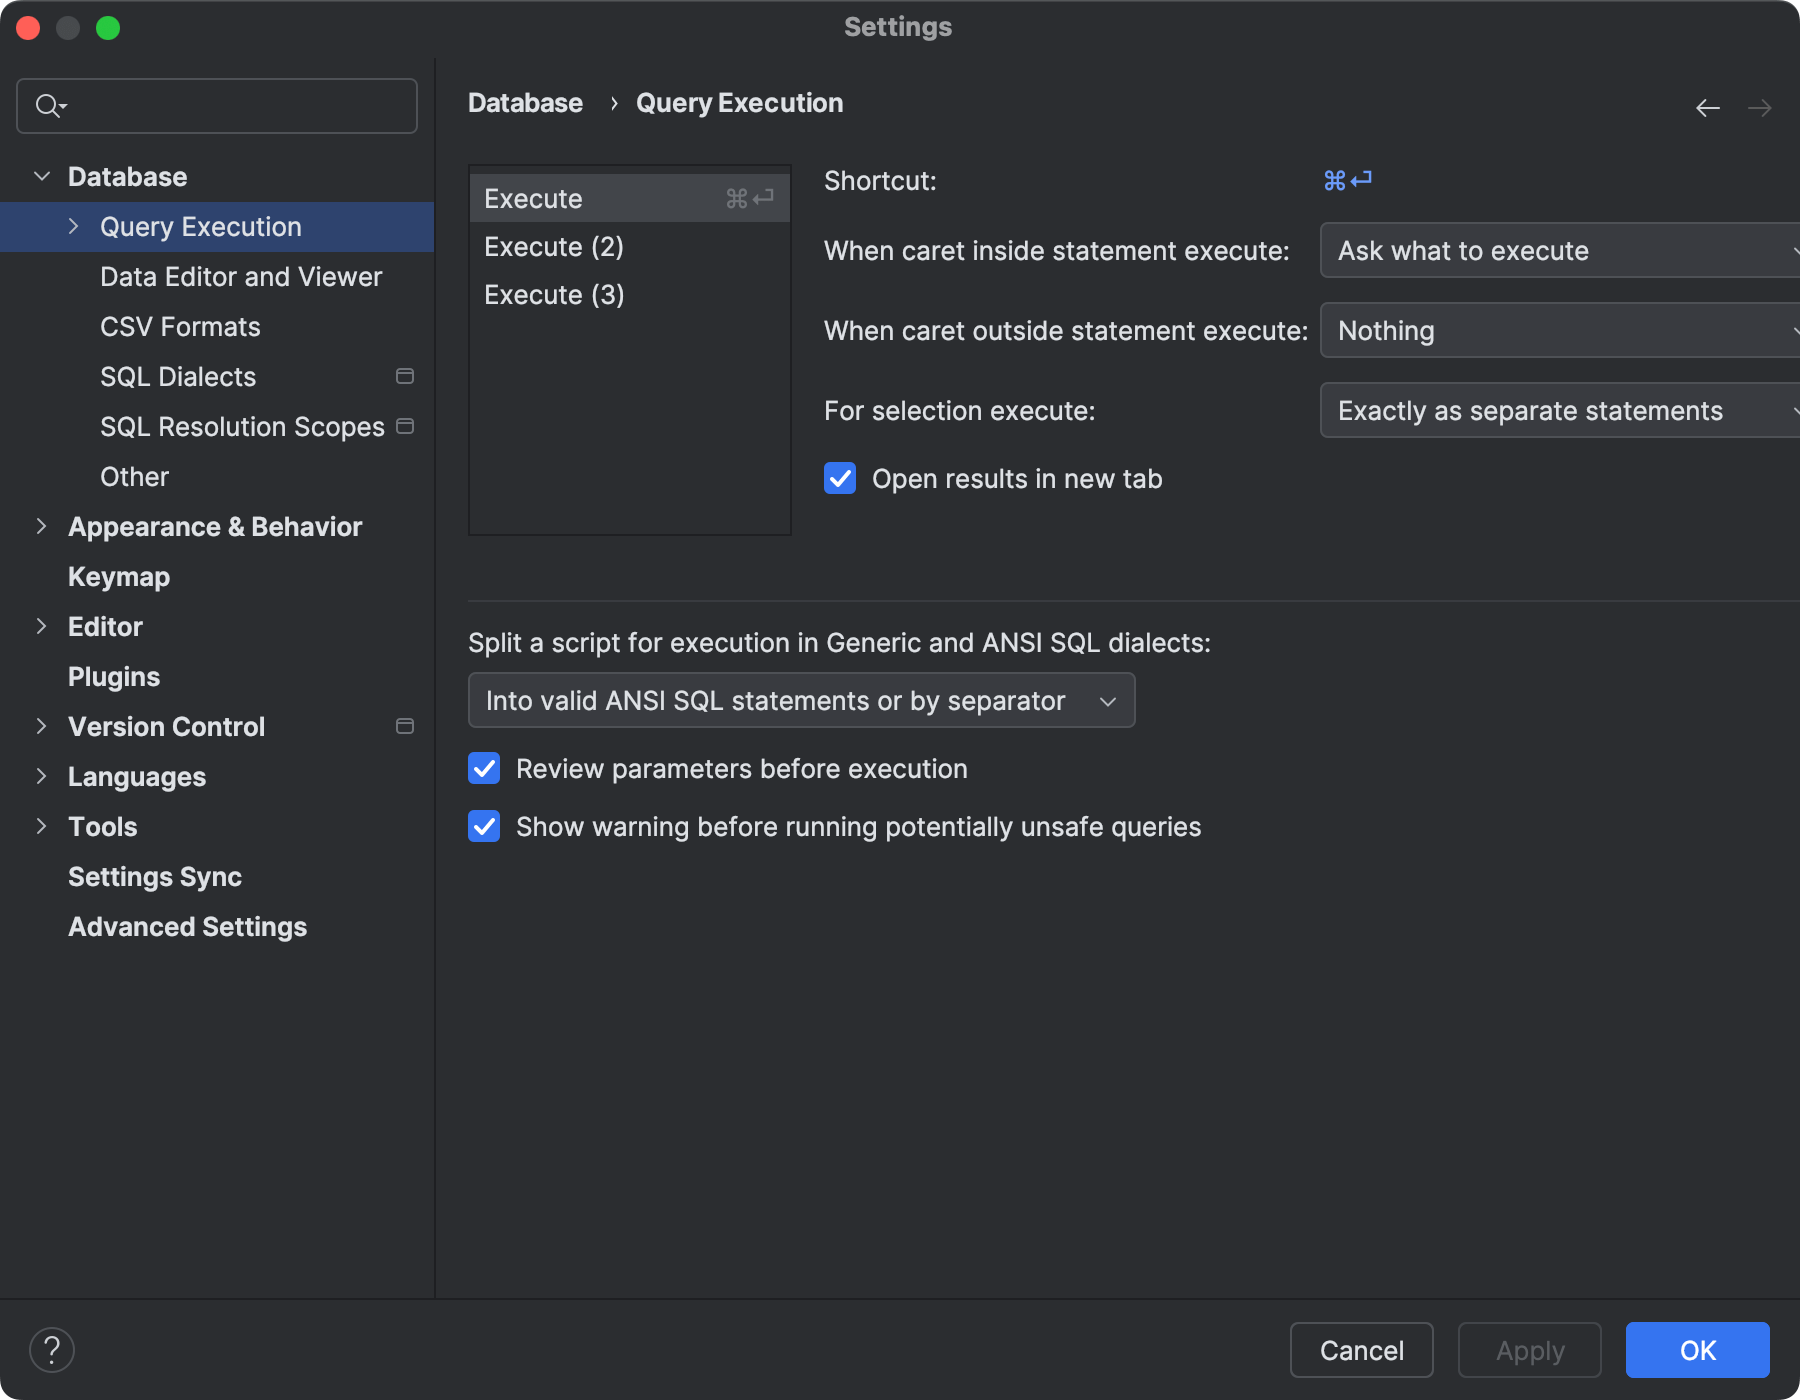Open the Keymap settings page
Viewport: 1800px width, 1400px height.
119,576
